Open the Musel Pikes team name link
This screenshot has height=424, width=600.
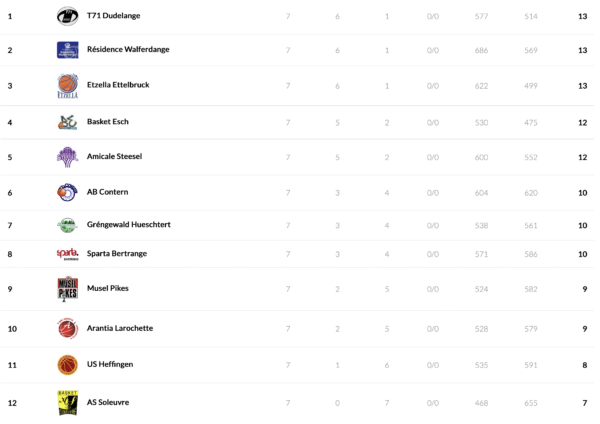click(107, 289)
